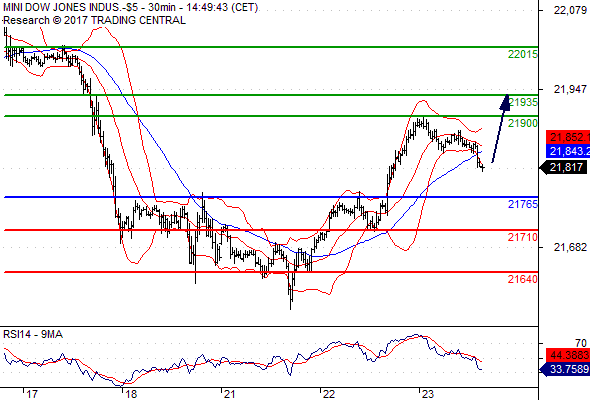Click the RSI14 - 9MA indicator title

coord(33,334)
